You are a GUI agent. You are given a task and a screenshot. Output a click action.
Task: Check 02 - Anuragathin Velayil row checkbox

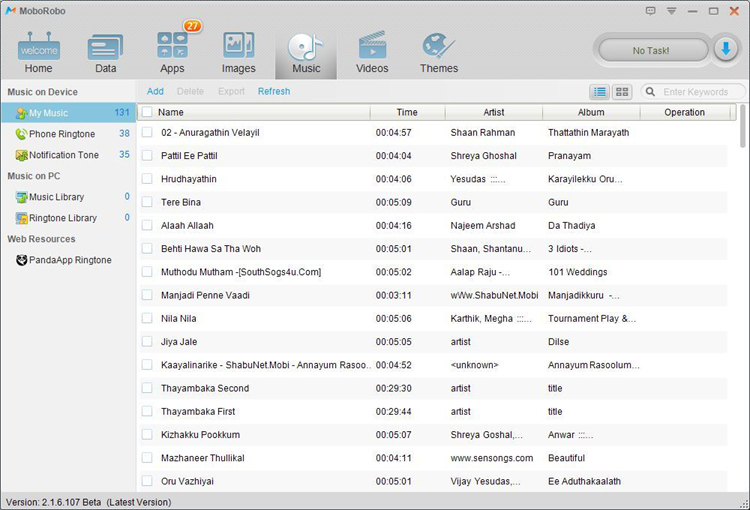[147, 132]
